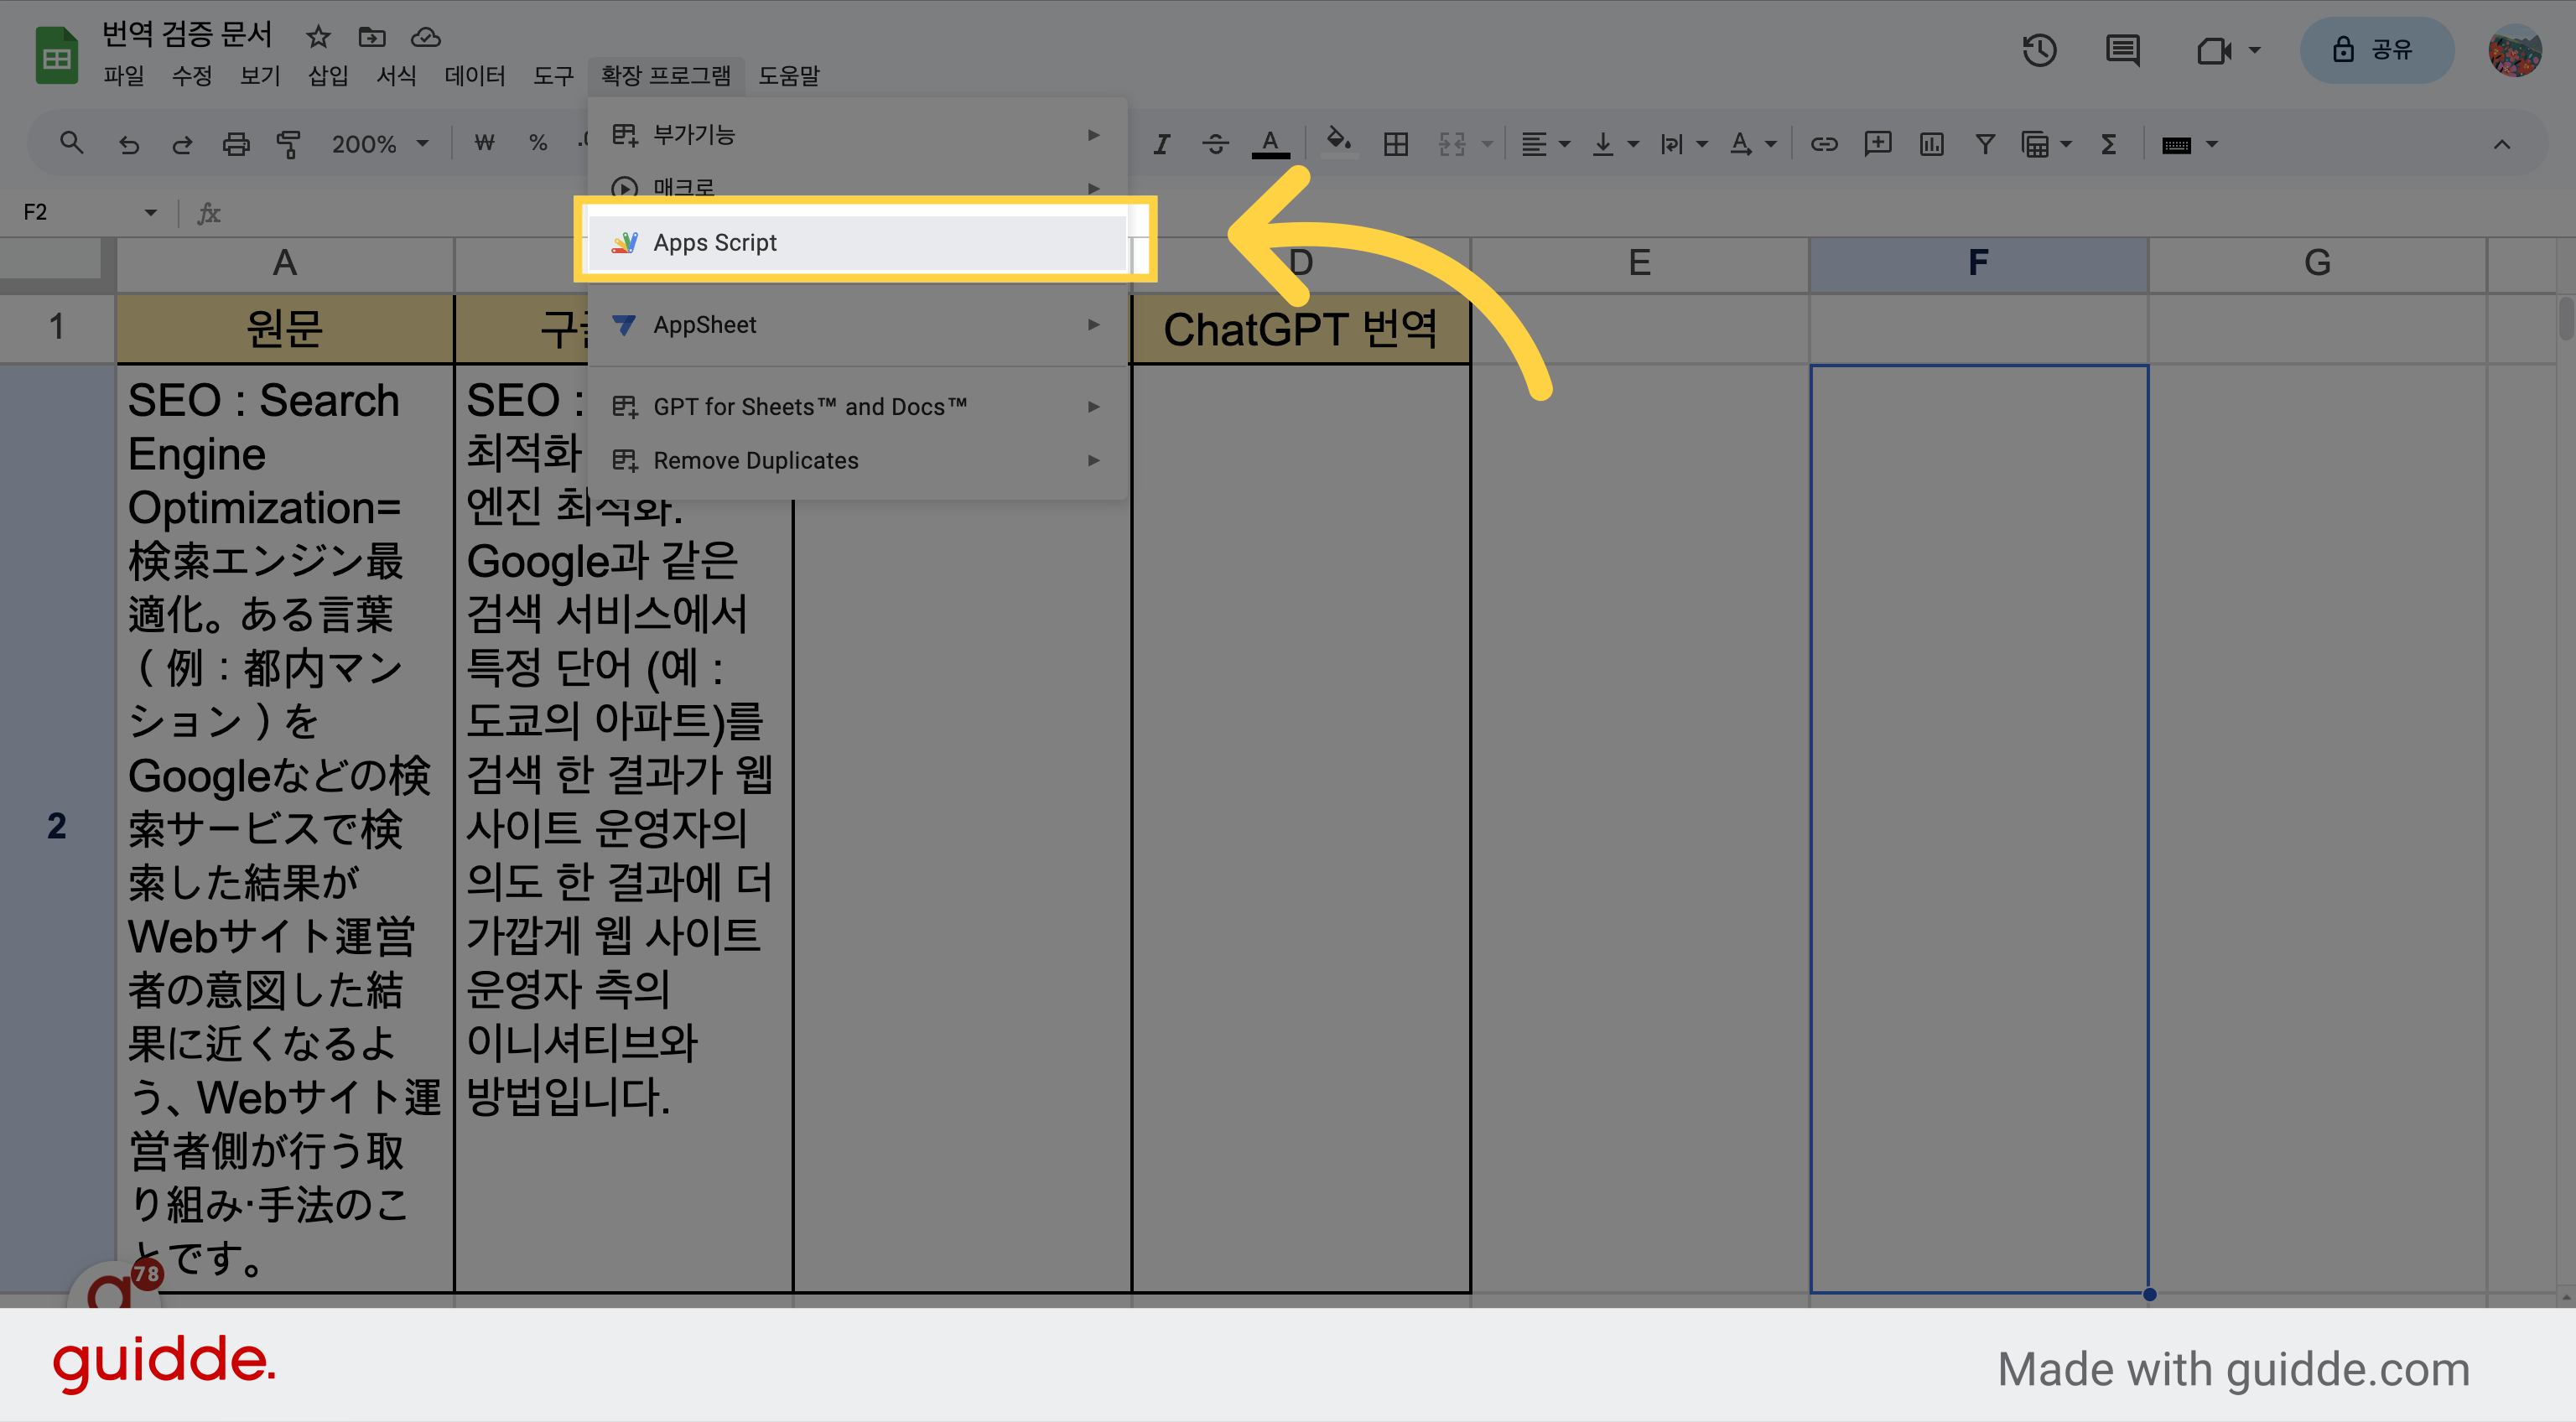Activate the paint format tool

289,144
